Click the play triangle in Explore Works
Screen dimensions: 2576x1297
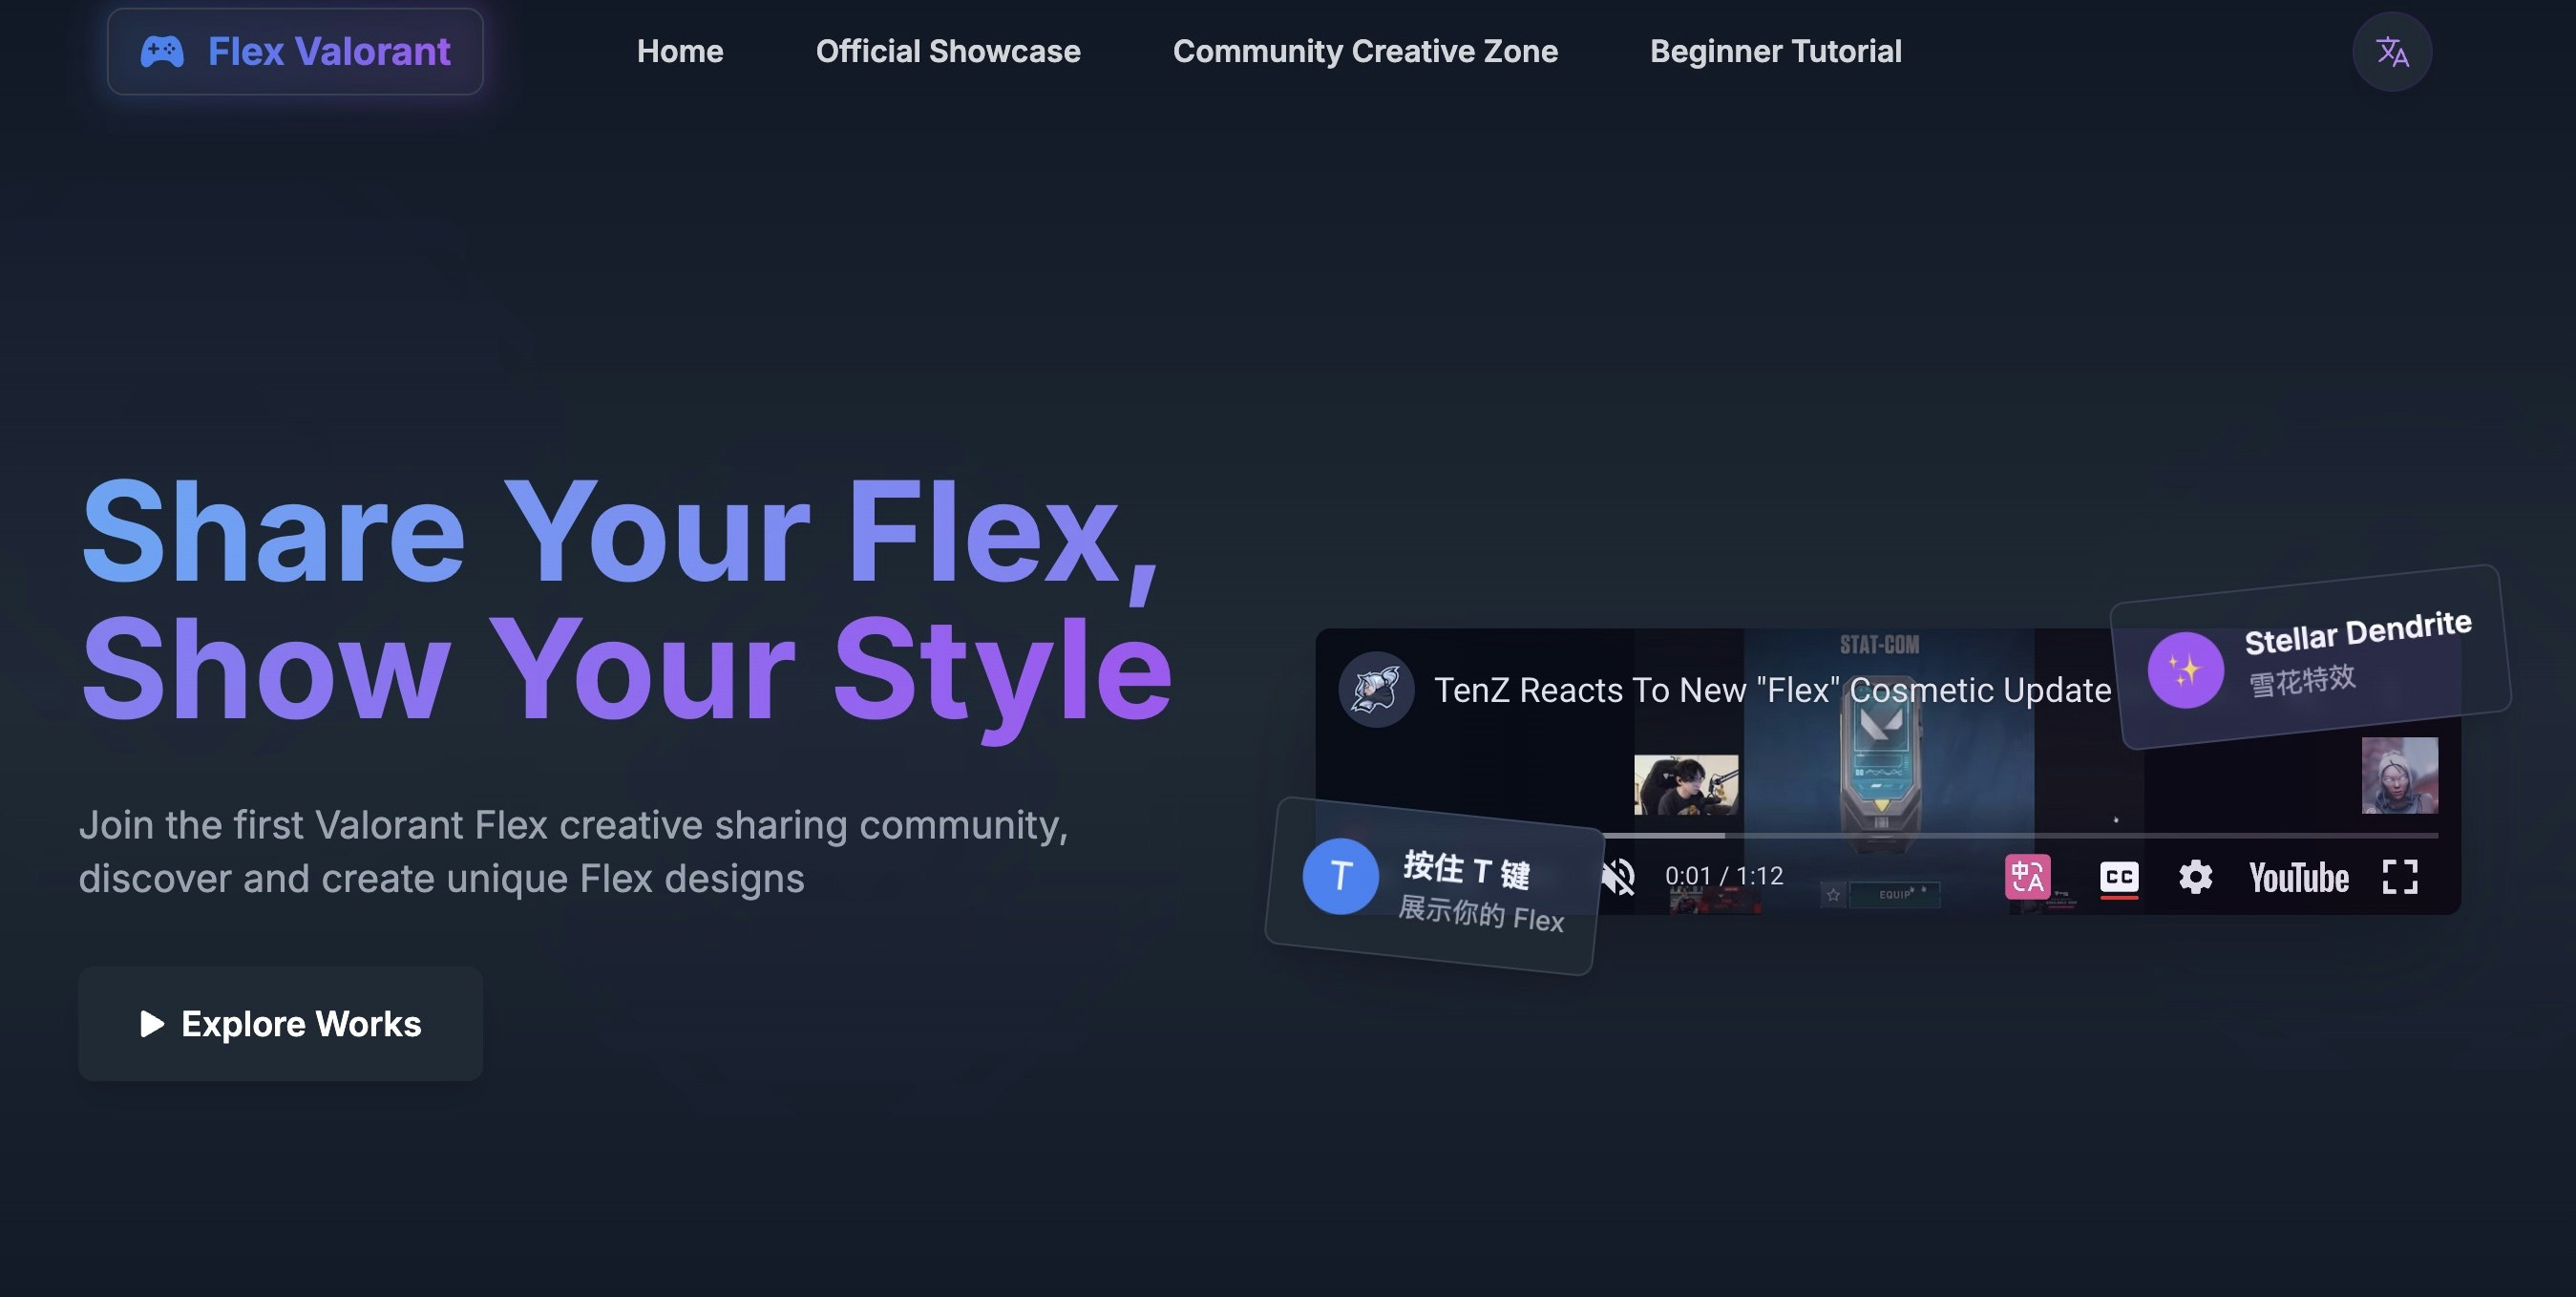coord(152,1023)
